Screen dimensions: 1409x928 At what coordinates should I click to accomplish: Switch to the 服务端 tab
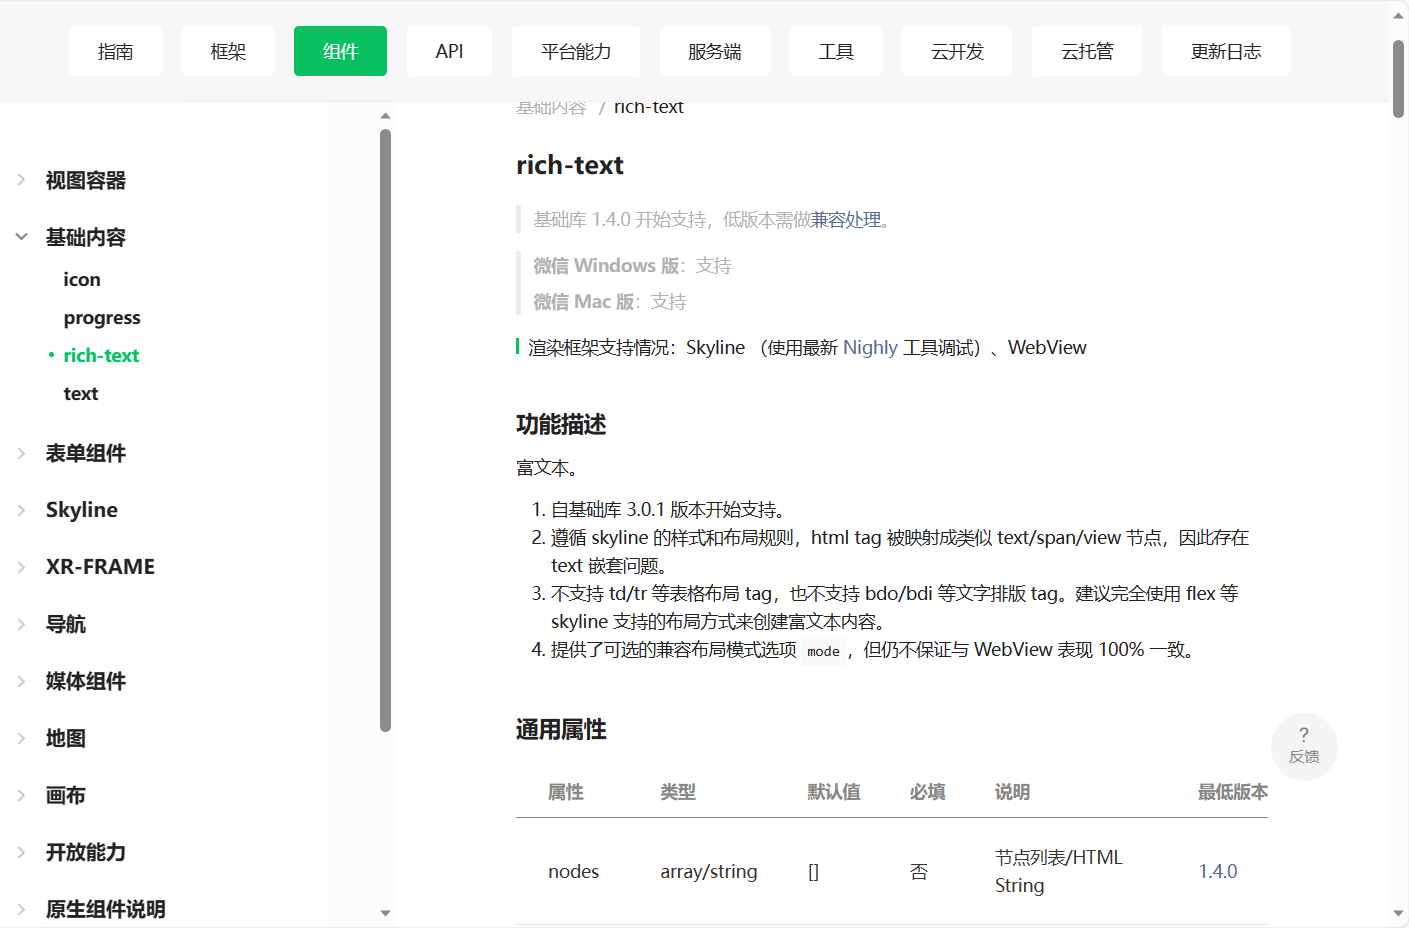click(x=715, y=51)
